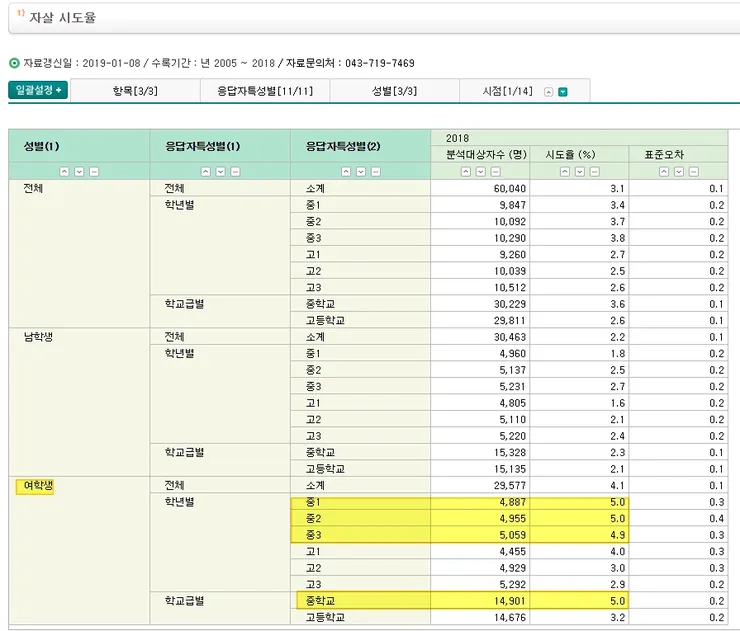
Task: Click the 성별(1) column header
Action: pyautogui.click(x=79, y=146)
